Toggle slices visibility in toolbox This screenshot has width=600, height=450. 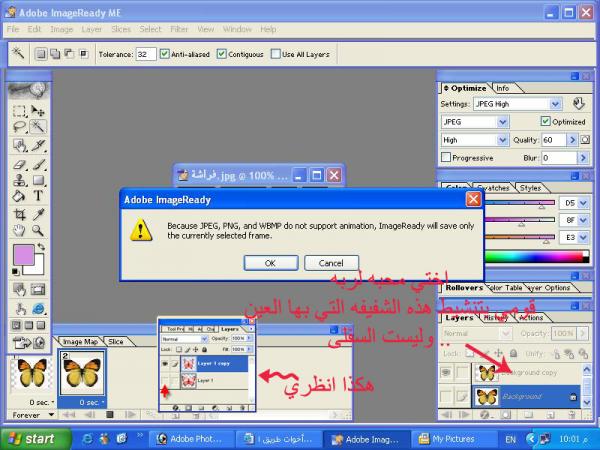(x=38, y=289)
